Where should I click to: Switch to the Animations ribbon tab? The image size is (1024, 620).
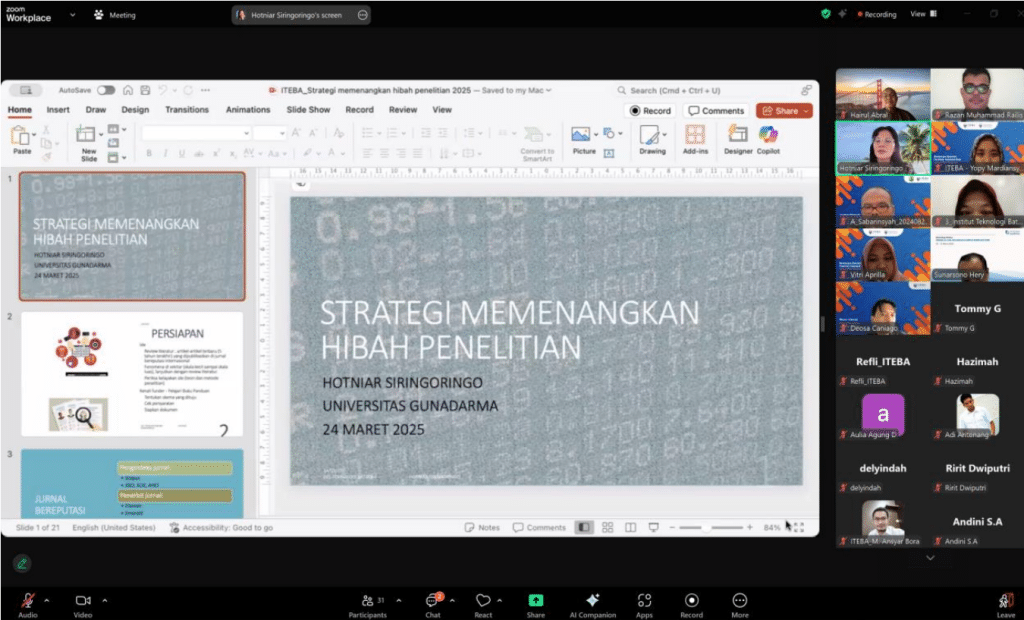248,110
